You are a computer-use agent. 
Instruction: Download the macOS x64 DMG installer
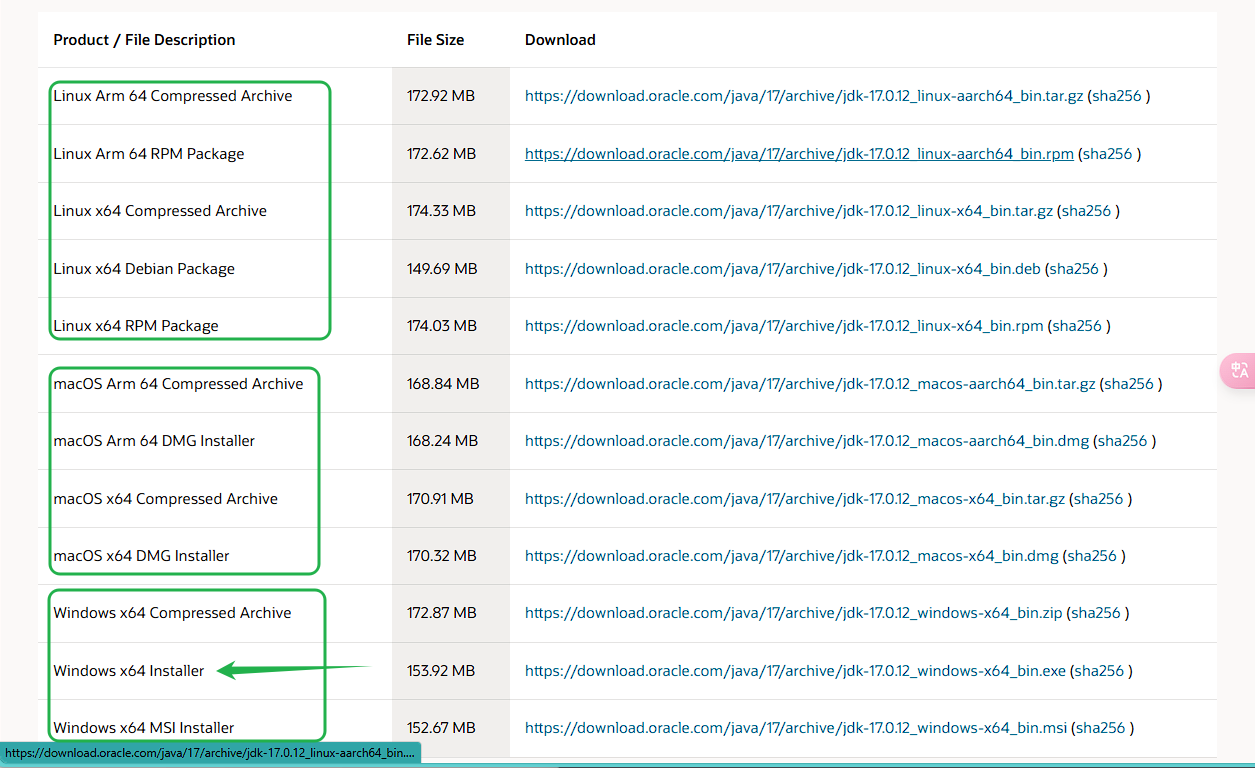pyautogui.click(x=791, y=556)
